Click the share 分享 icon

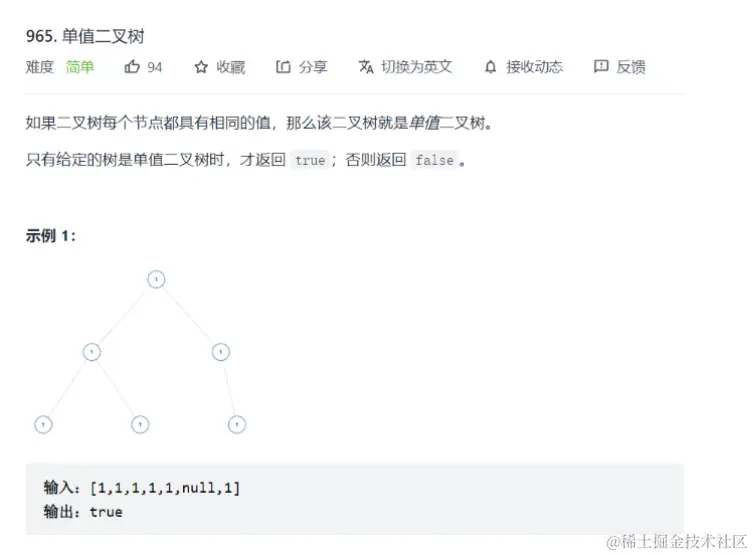tap(283, 66)
